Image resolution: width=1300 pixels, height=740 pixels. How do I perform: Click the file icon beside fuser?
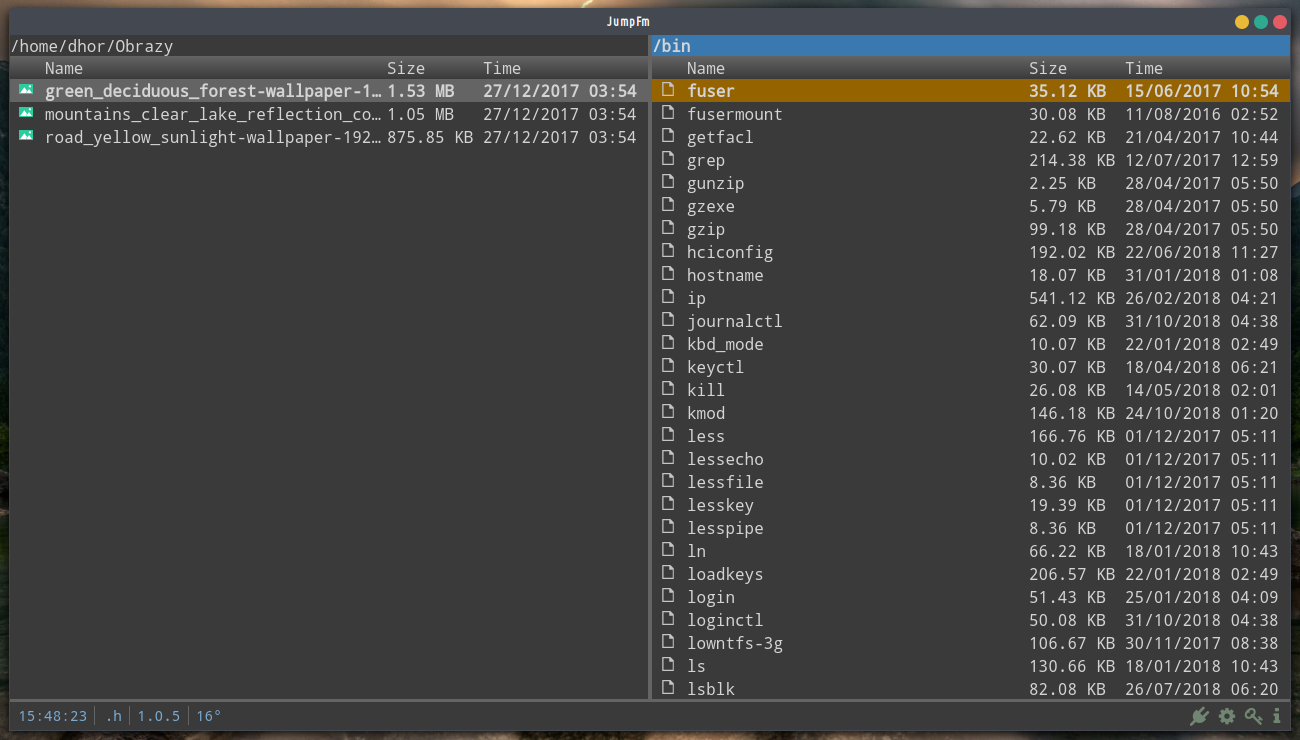pos(668,90)
